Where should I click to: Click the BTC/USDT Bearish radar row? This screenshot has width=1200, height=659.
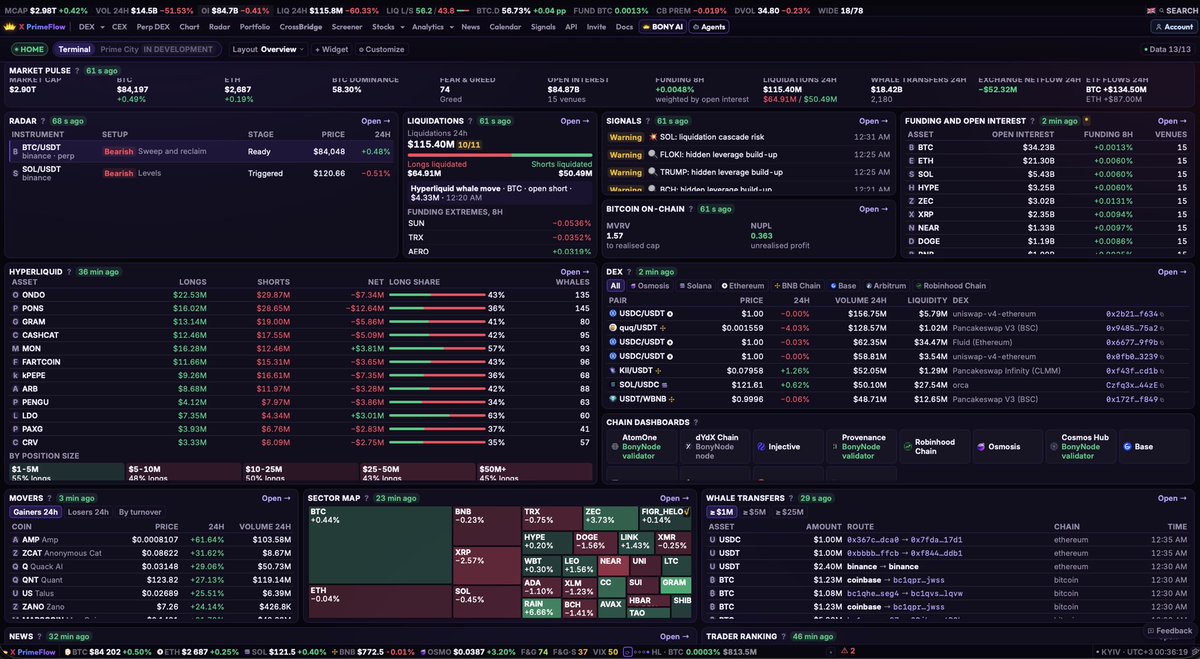(x=200, y=152)
